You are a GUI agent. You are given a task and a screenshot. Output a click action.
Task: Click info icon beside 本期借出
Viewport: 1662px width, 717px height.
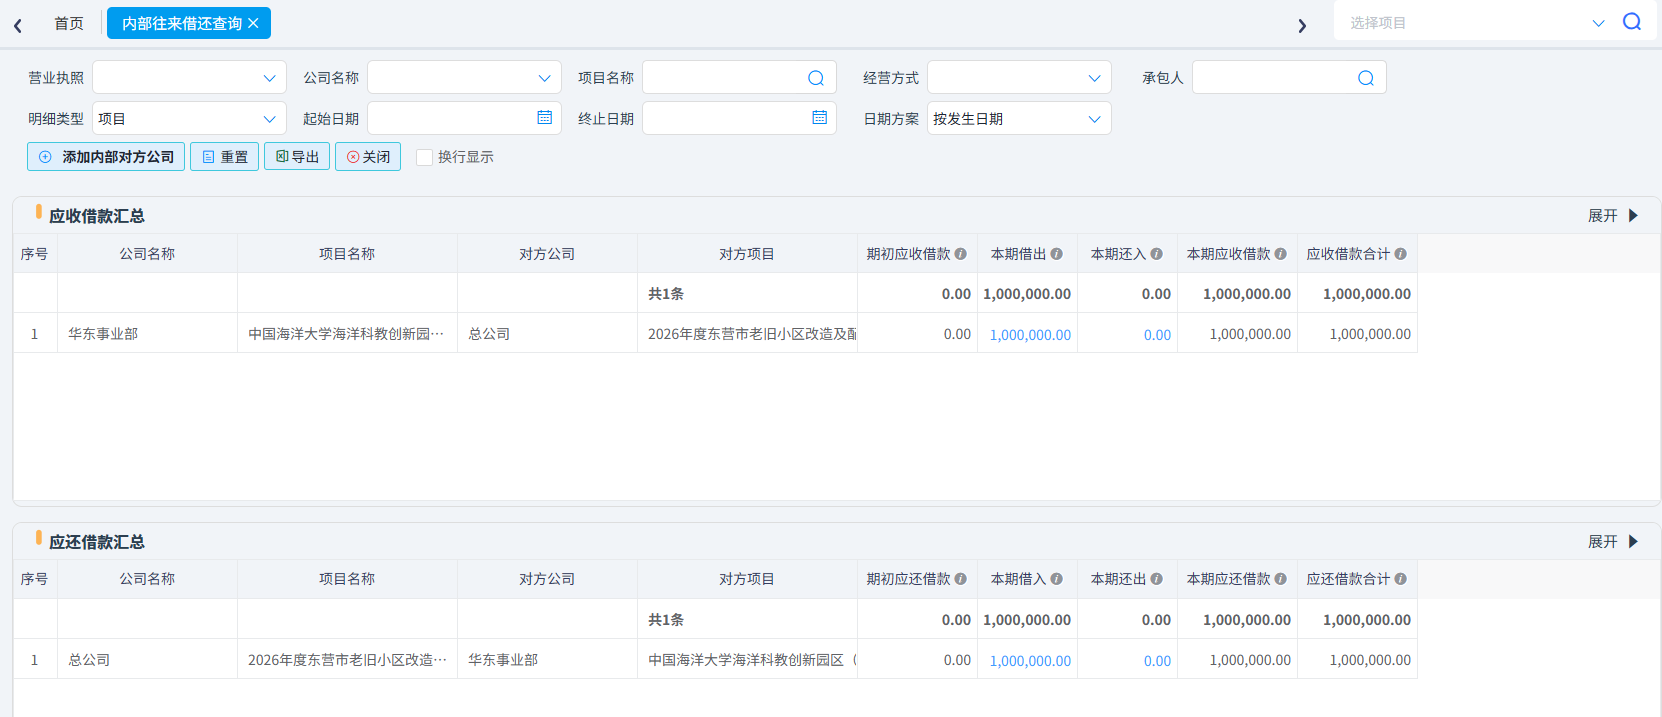1057,254
